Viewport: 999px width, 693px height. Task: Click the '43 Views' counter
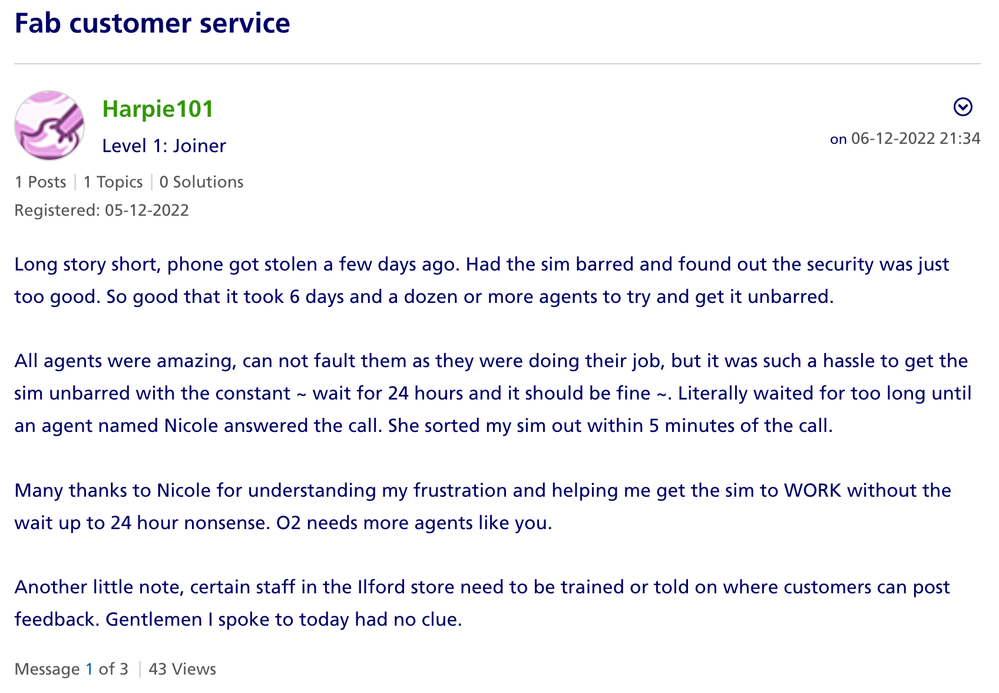click(182, 669)
